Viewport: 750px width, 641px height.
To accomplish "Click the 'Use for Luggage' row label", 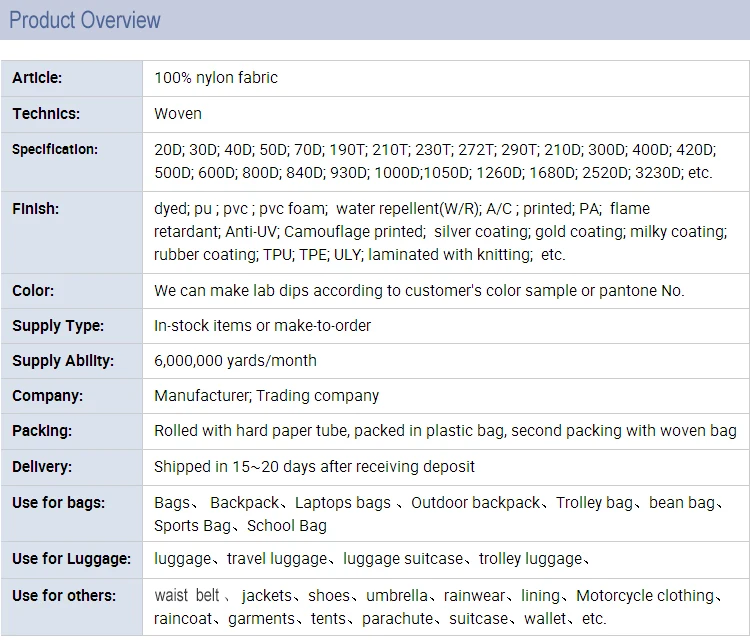I will 71,559.
